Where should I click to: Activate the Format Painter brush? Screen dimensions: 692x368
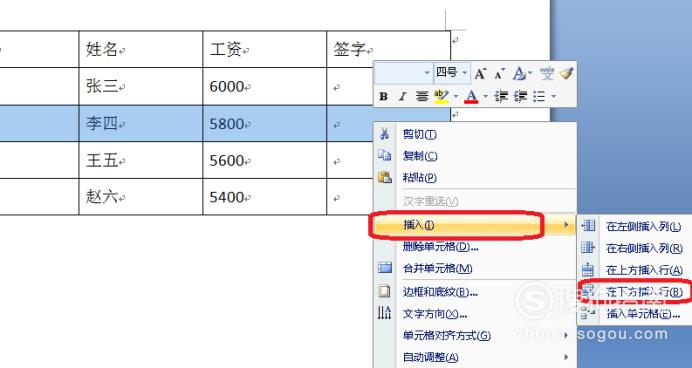[566, 74]
